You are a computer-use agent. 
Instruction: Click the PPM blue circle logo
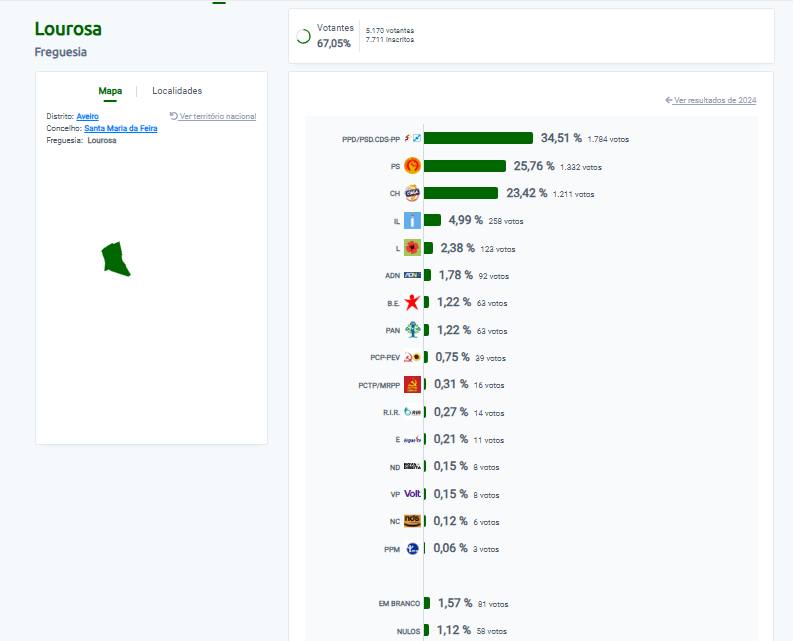tap(412, 548)
